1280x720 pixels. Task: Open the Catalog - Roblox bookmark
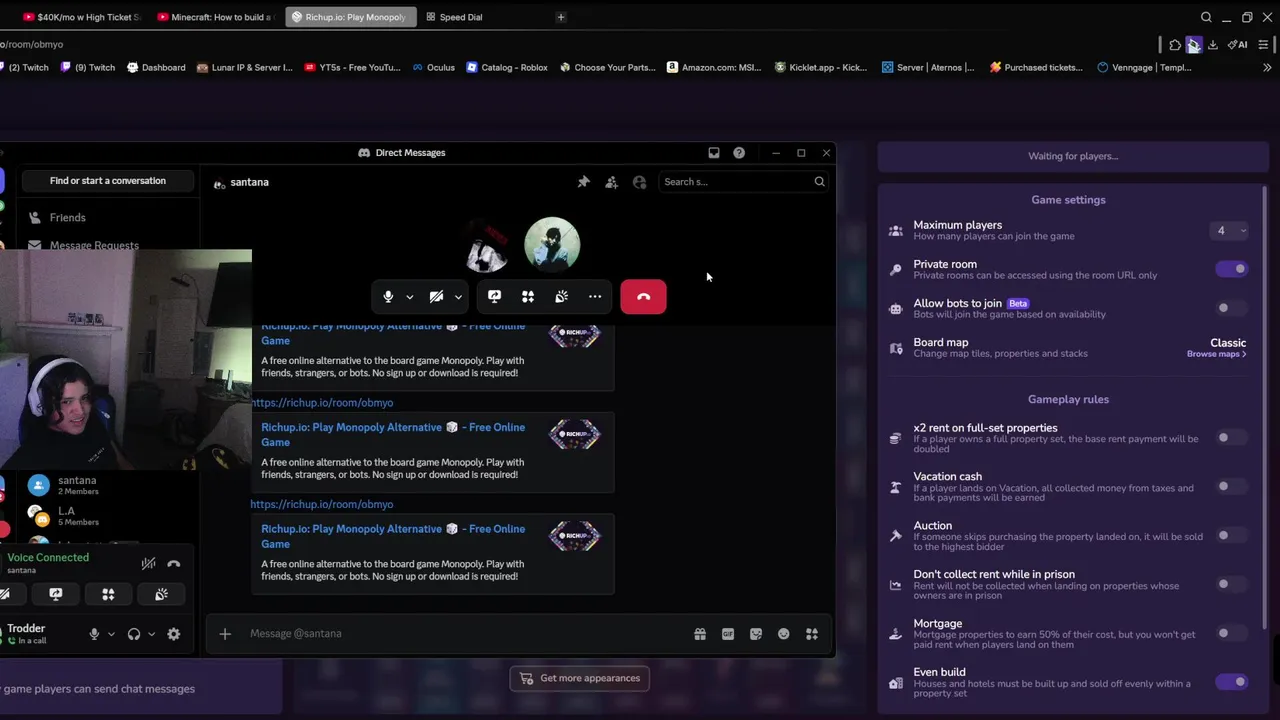pyautogui.click(x=507, y=68)
